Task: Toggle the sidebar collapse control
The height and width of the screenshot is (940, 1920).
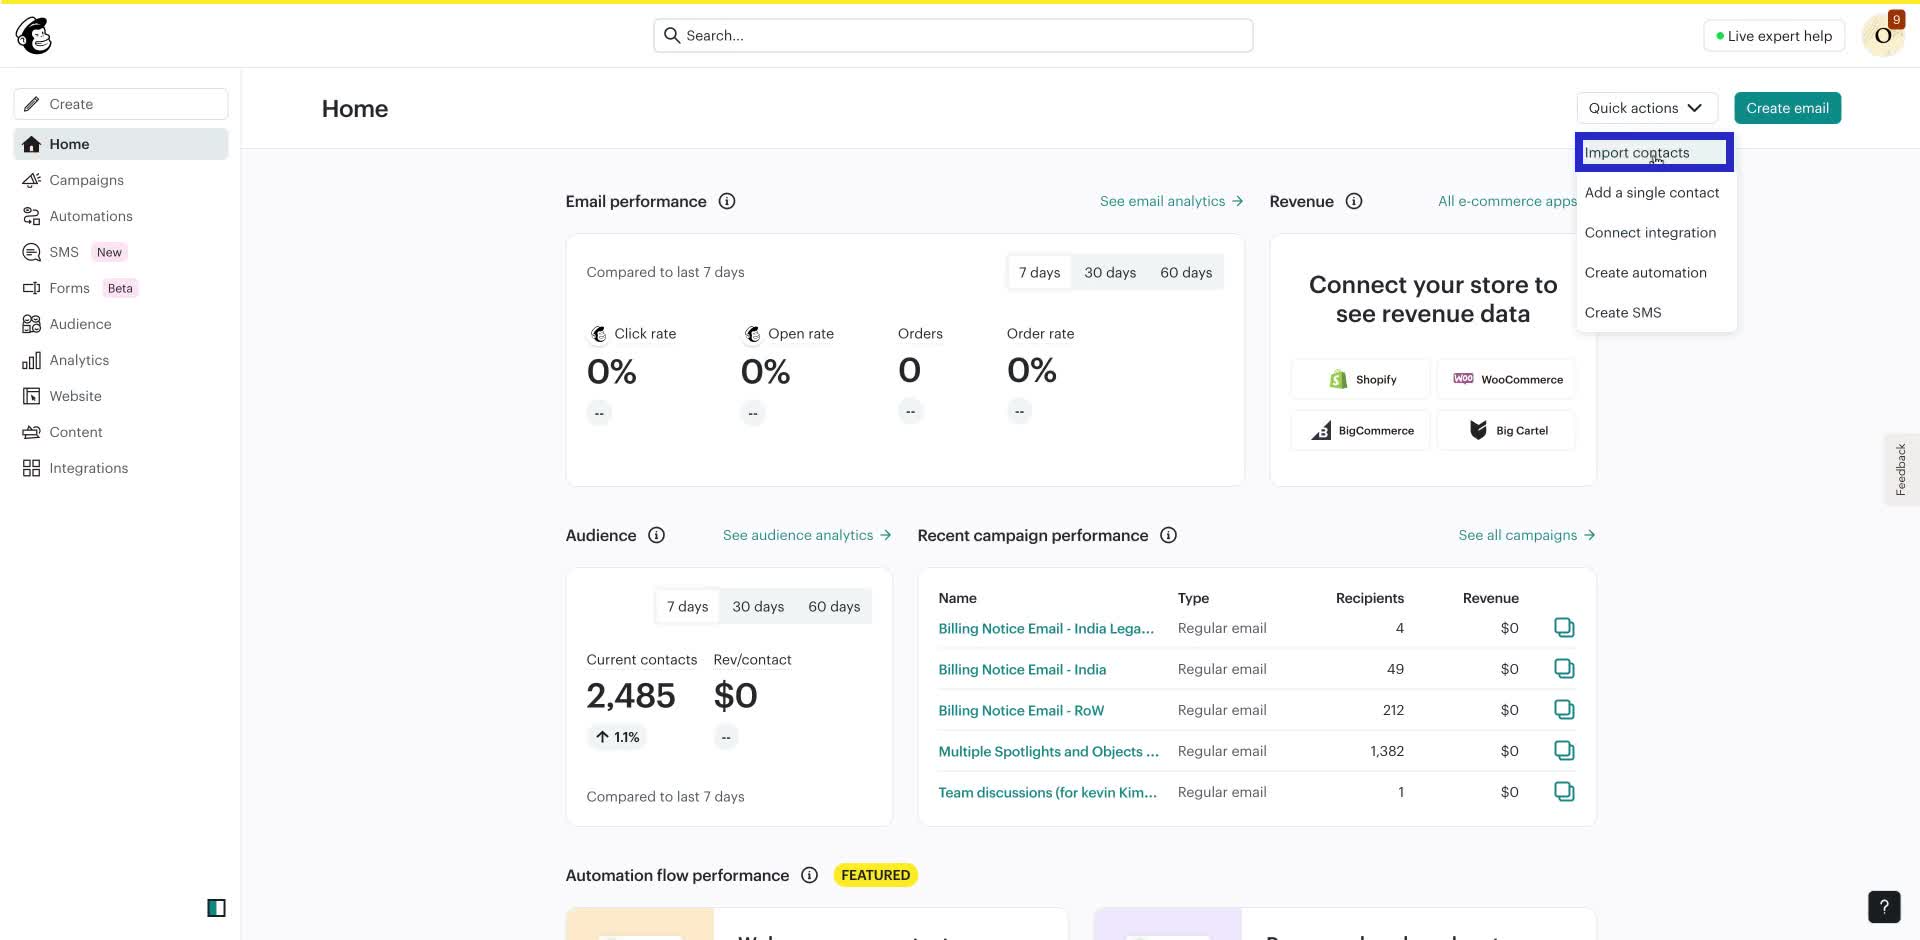Action: [x=215, y=907]
